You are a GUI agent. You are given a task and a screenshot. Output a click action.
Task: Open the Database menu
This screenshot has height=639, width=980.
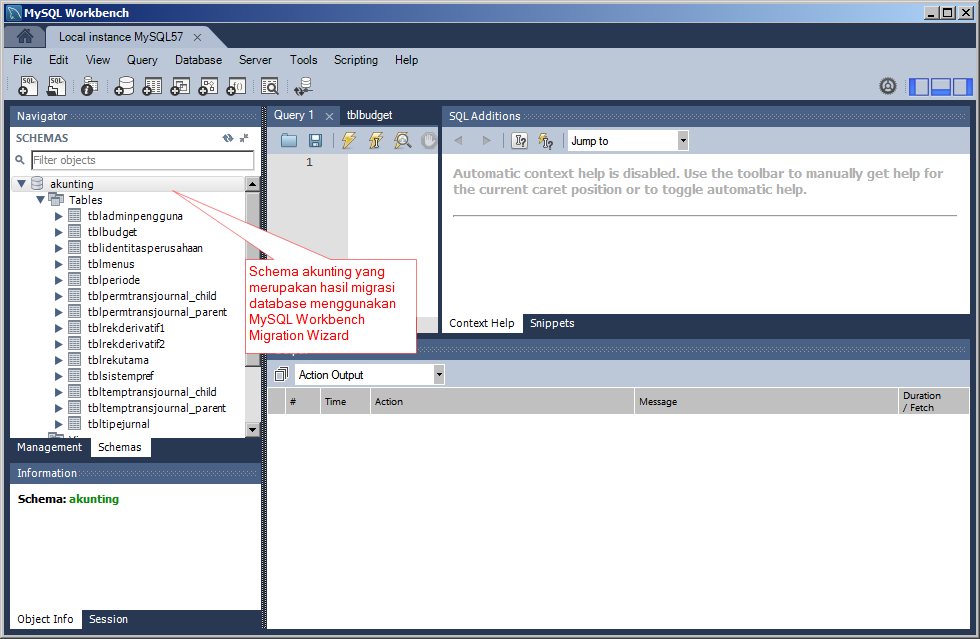198,60
